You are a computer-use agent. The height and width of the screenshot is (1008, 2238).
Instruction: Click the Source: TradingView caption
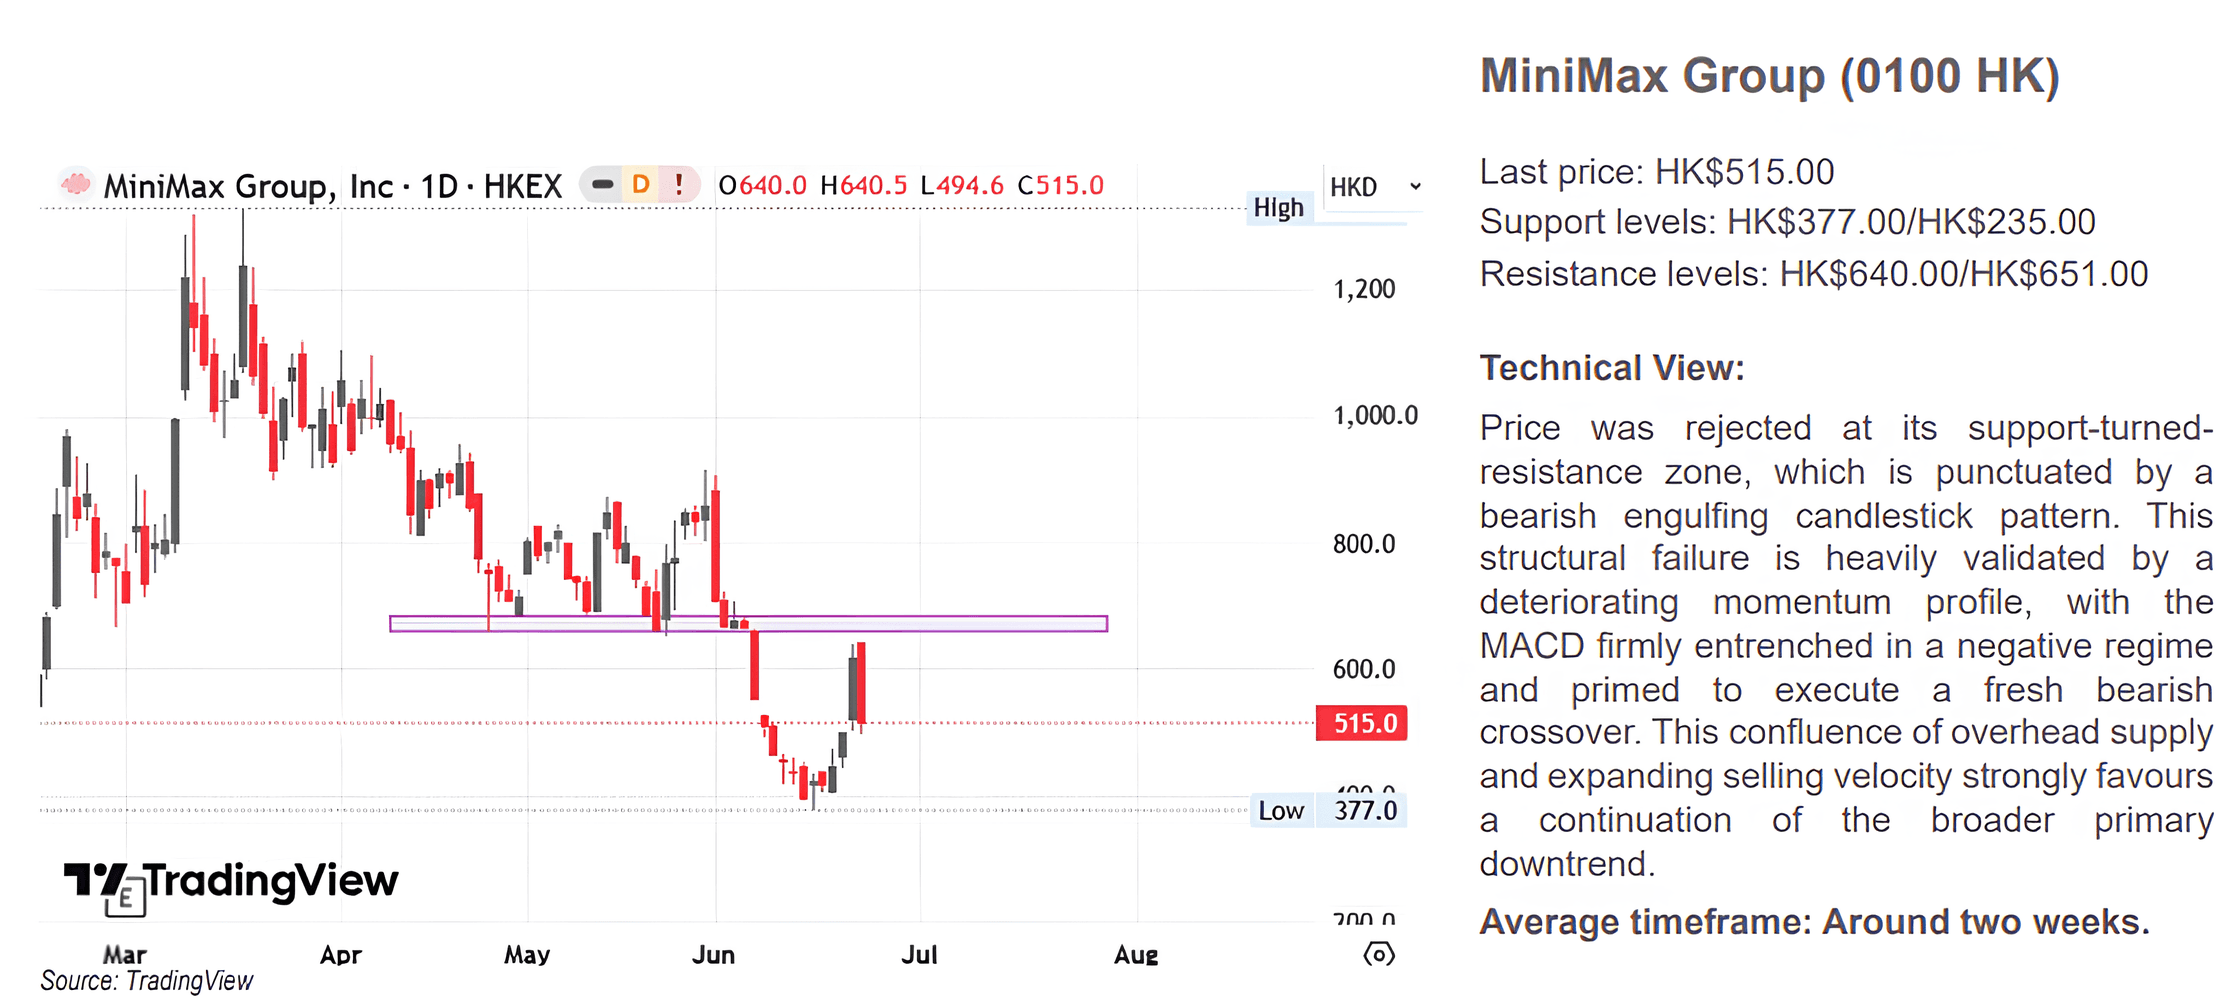tap(147, 982)
